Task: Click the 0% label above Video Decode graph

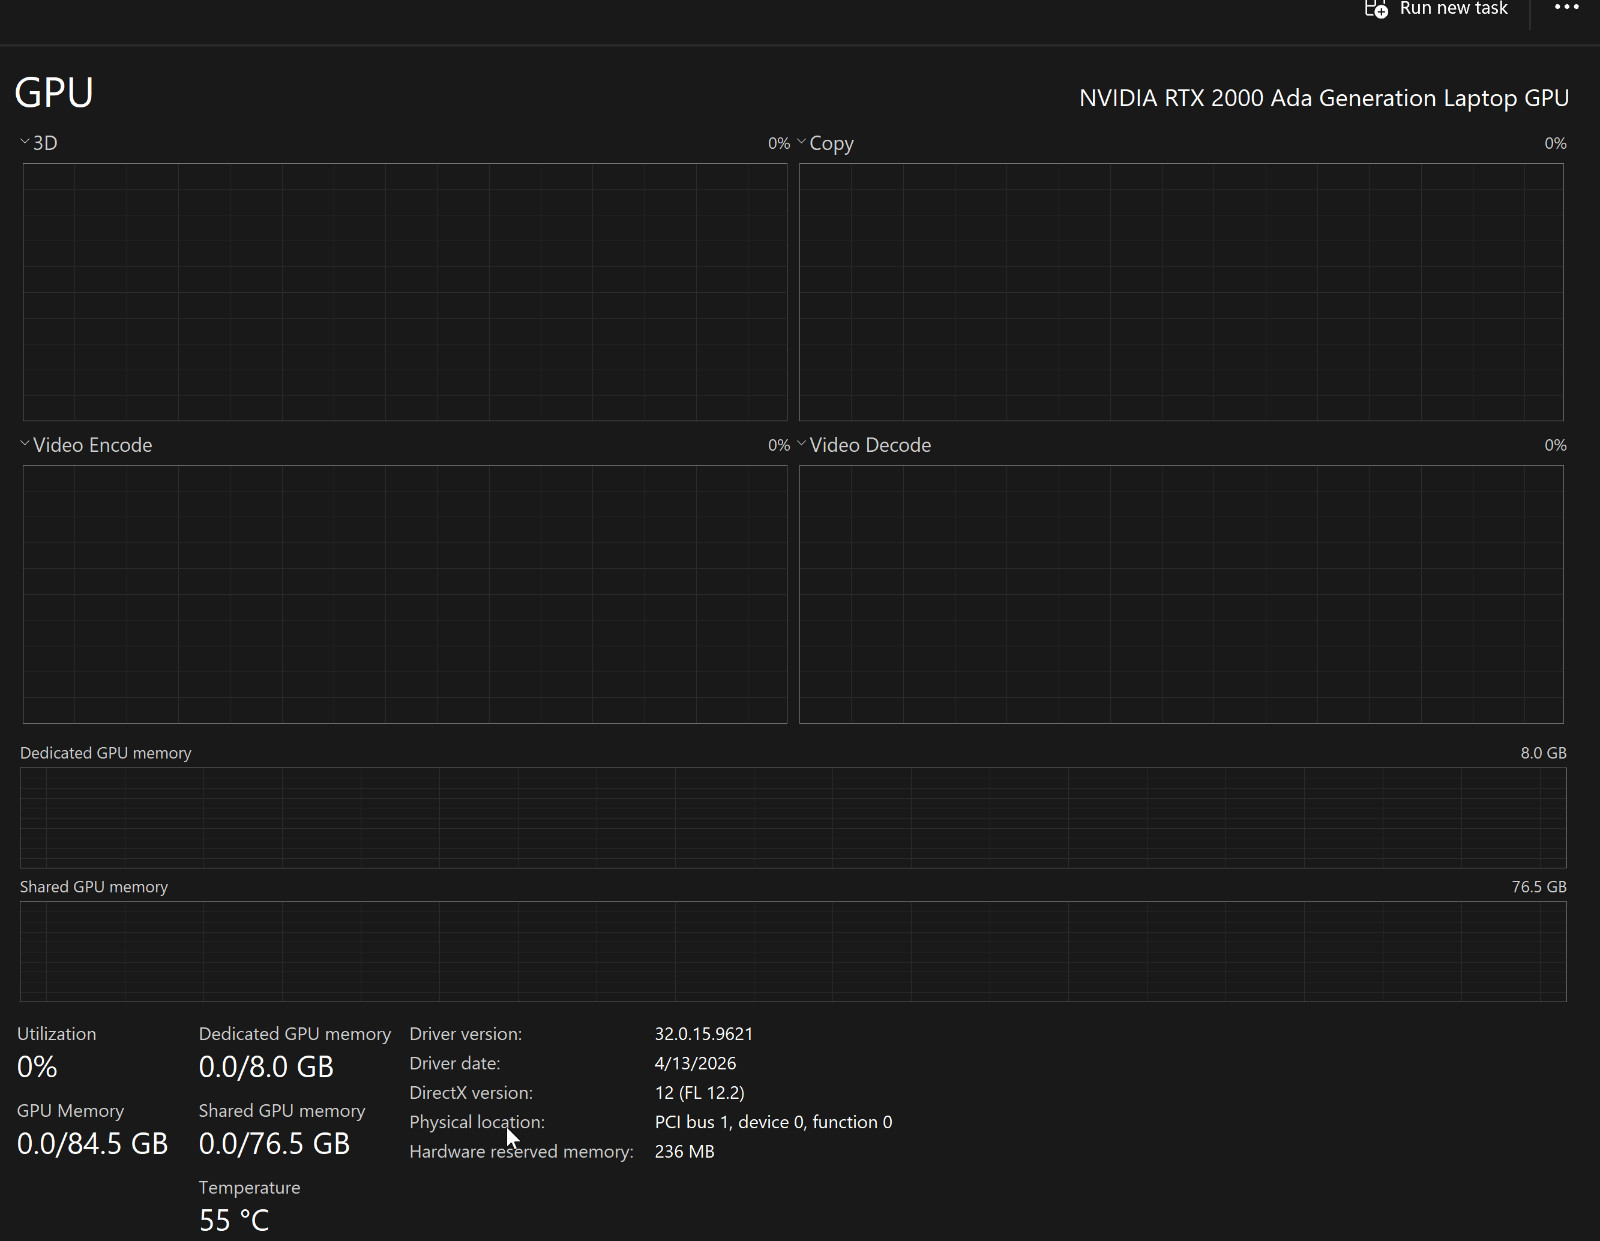Action: point(1555,446)
